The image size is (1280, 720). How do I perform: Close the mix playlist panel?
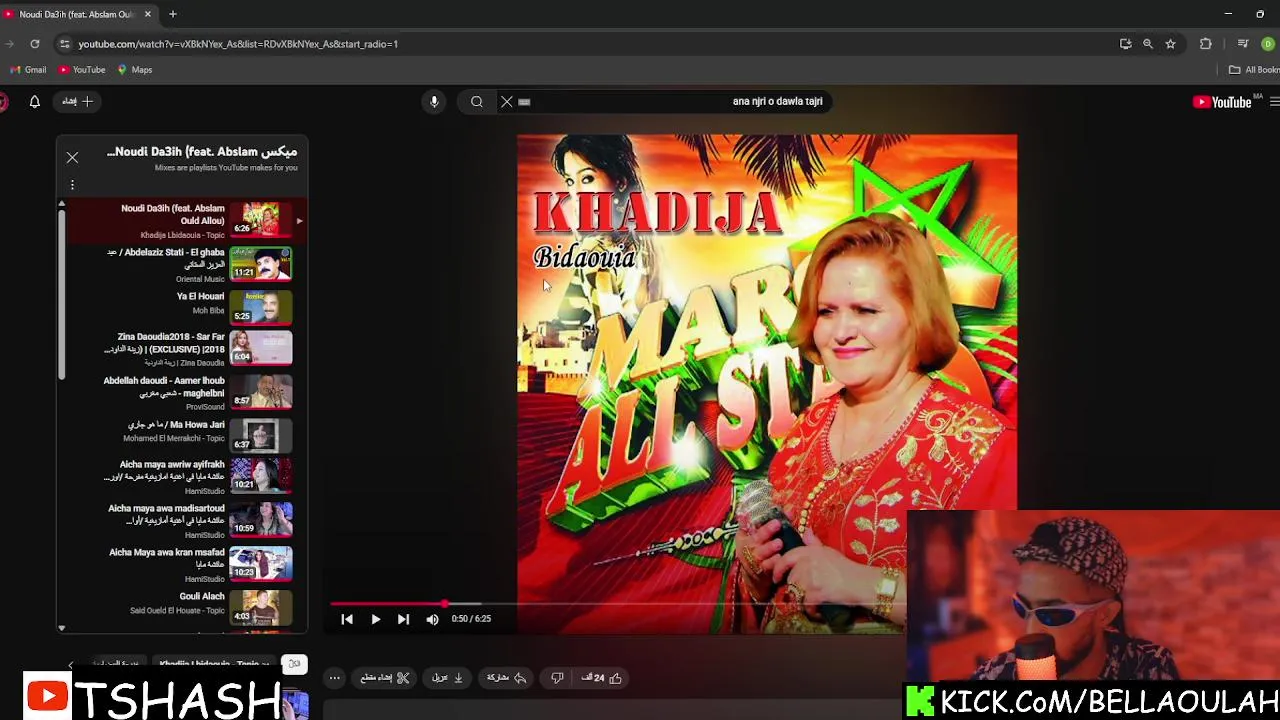tap(72, 157)
